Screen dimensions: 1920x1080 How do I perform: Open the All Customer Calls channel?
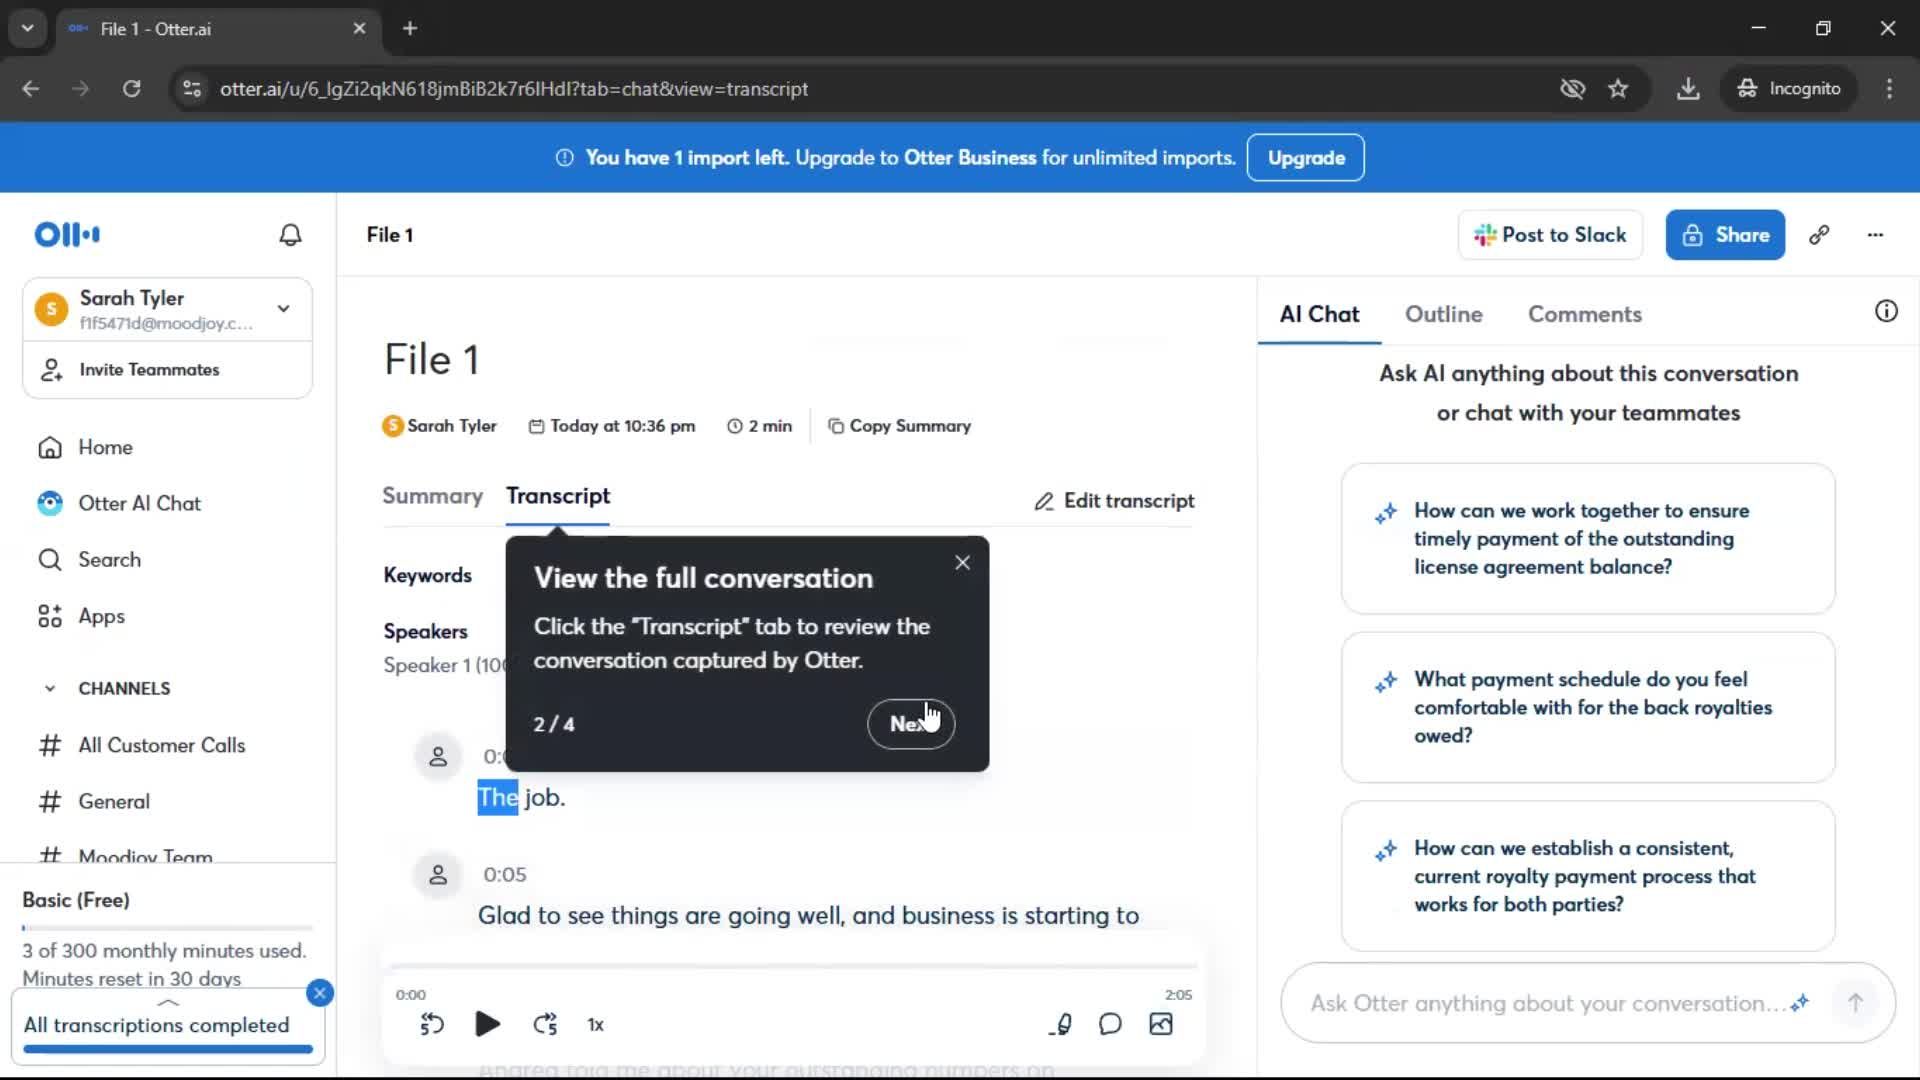141,745
